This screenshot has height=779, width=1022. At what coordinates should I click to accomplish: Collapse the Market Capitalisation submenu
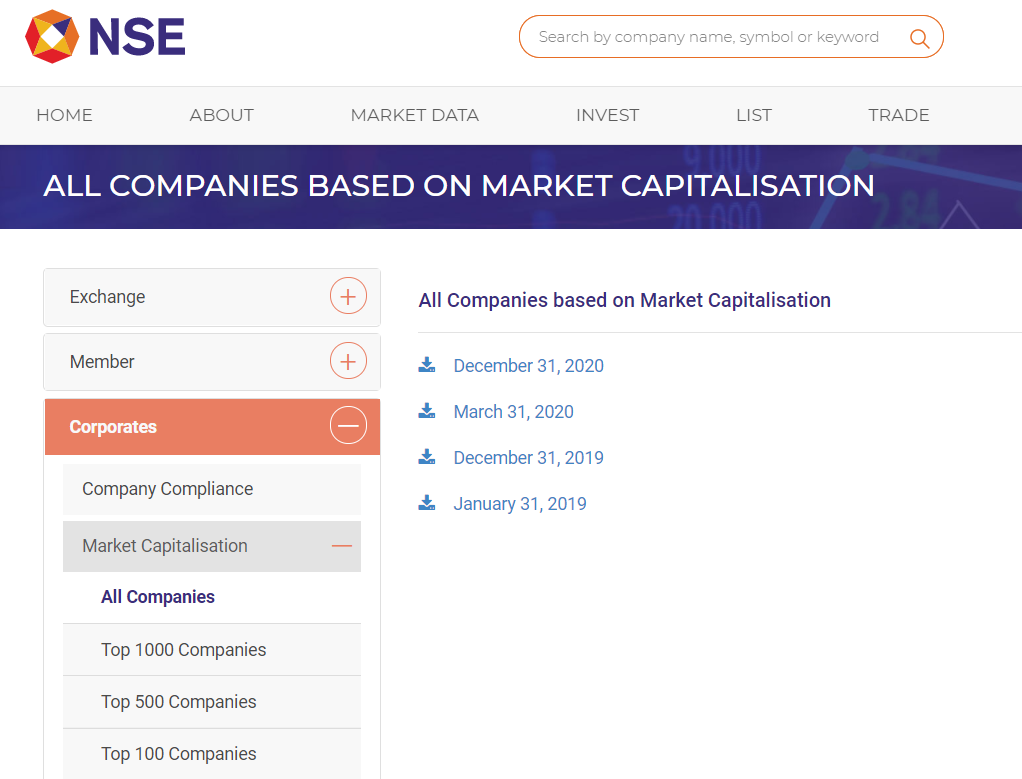pos(342,546)
